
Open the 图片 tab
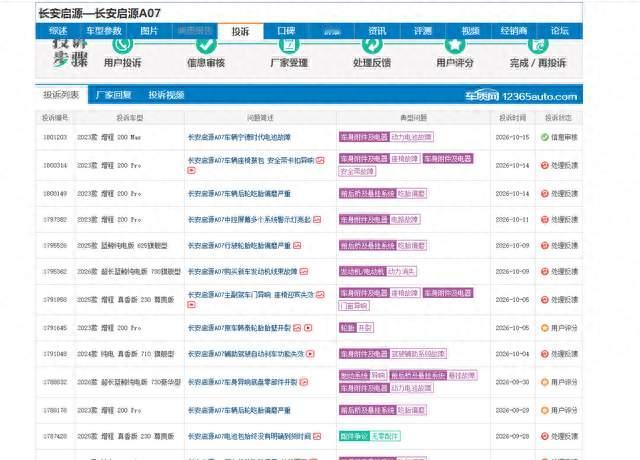coord(149,31)
